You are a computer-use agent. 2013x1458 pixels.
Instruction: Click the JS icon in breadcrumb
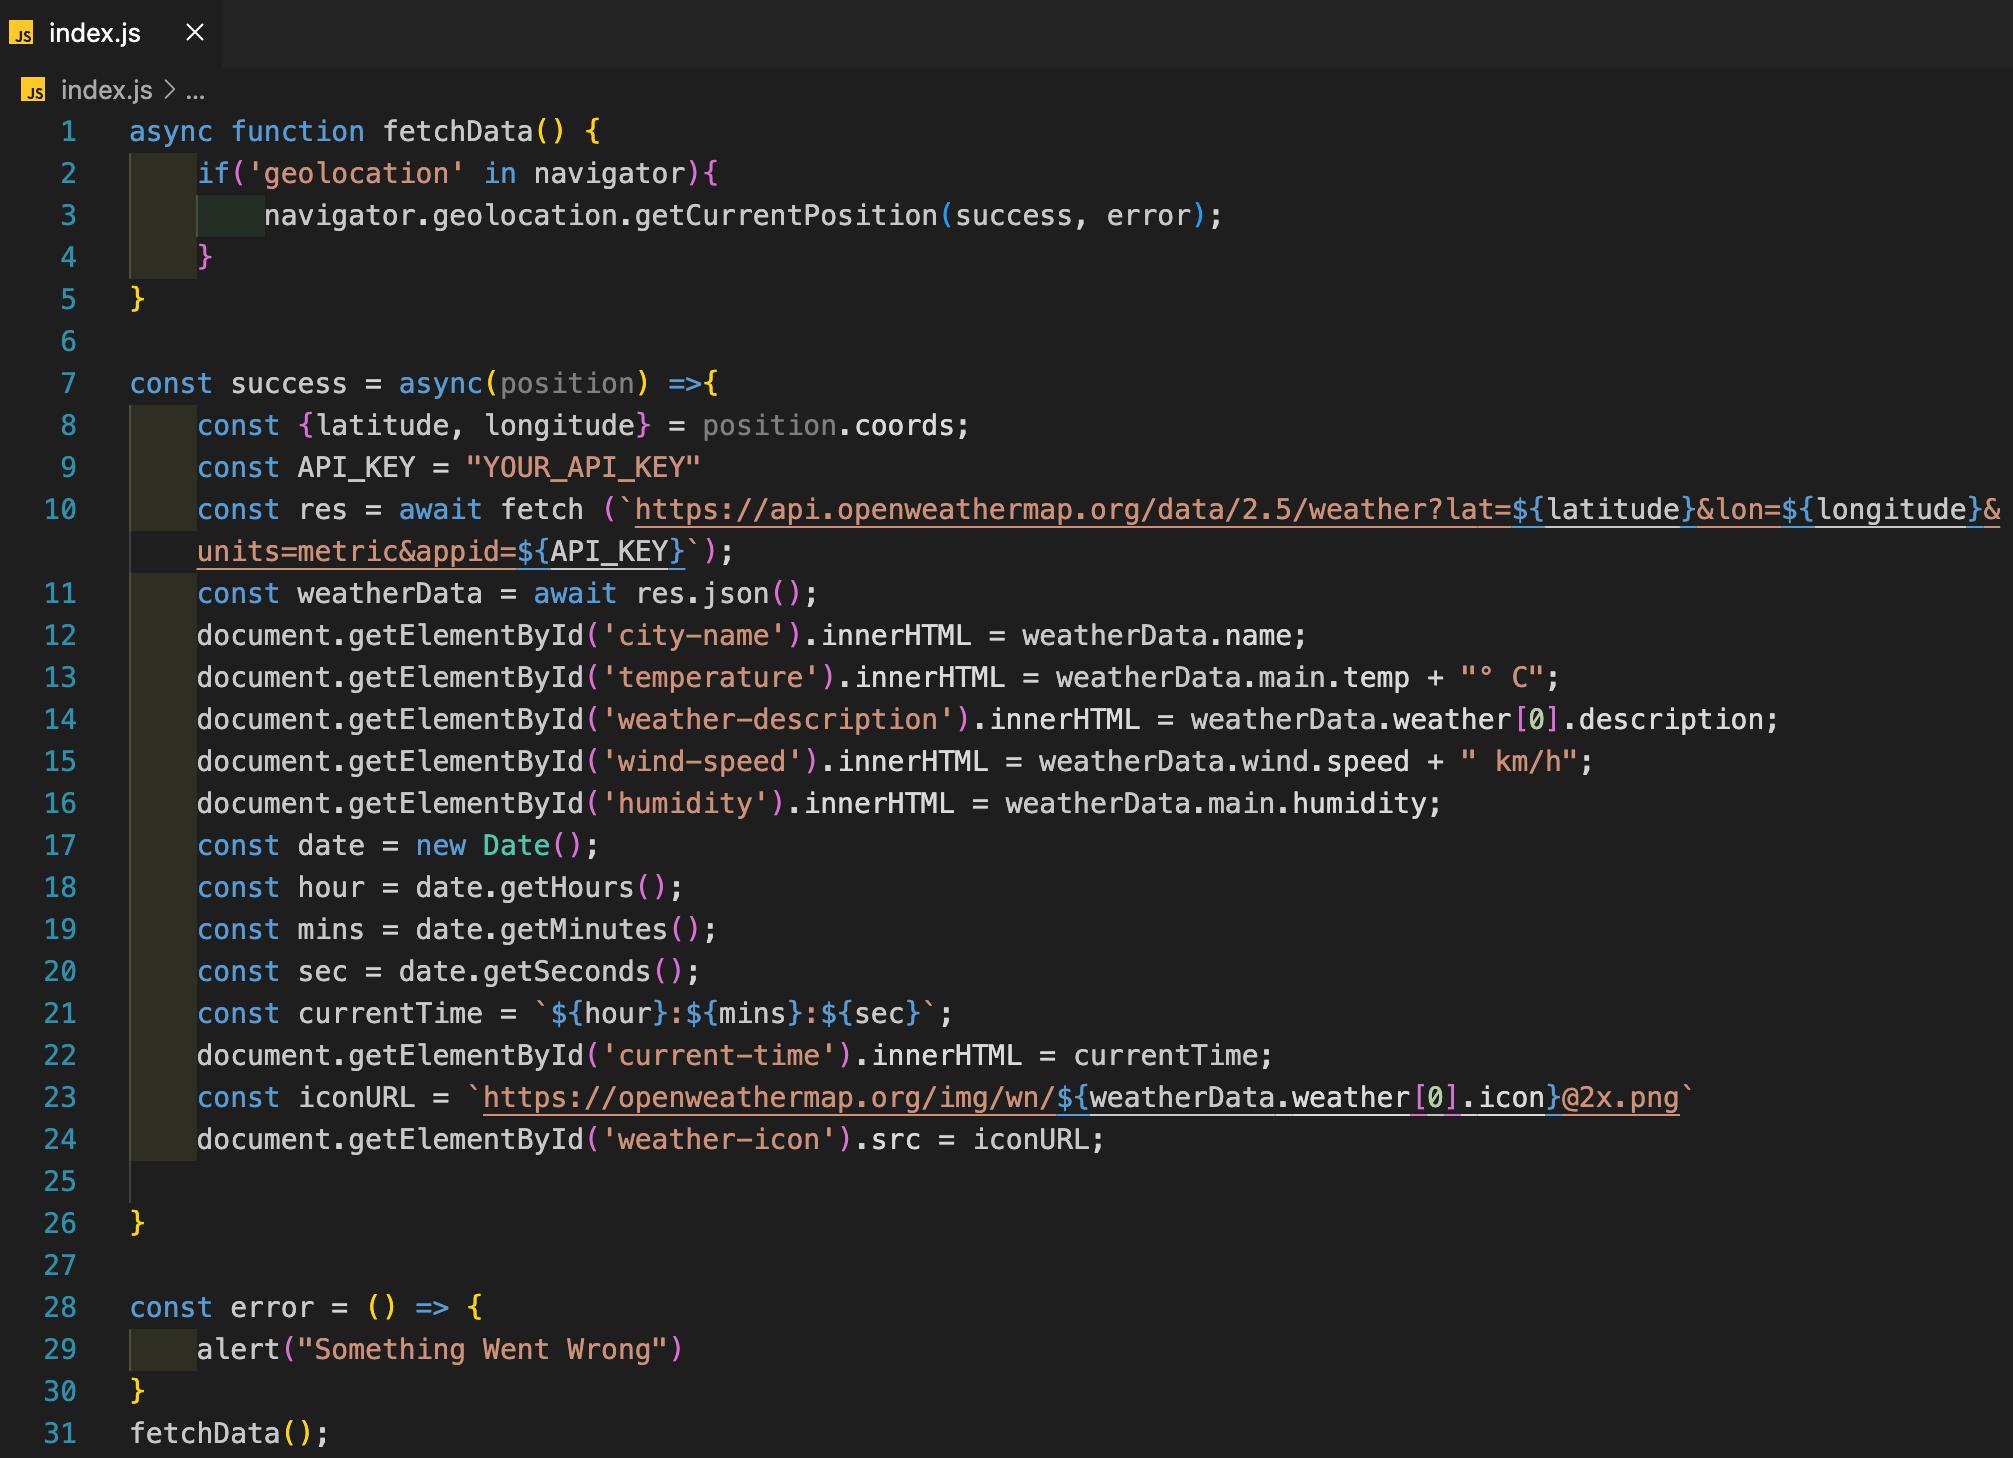(x=33, y=90)
